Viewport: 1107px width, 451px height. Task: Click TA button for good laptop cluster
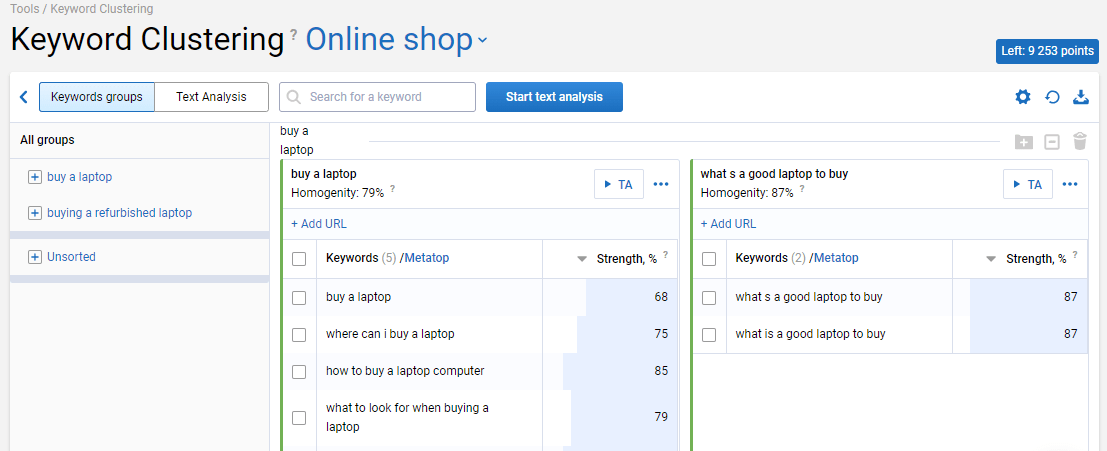tap(1028, 184)
